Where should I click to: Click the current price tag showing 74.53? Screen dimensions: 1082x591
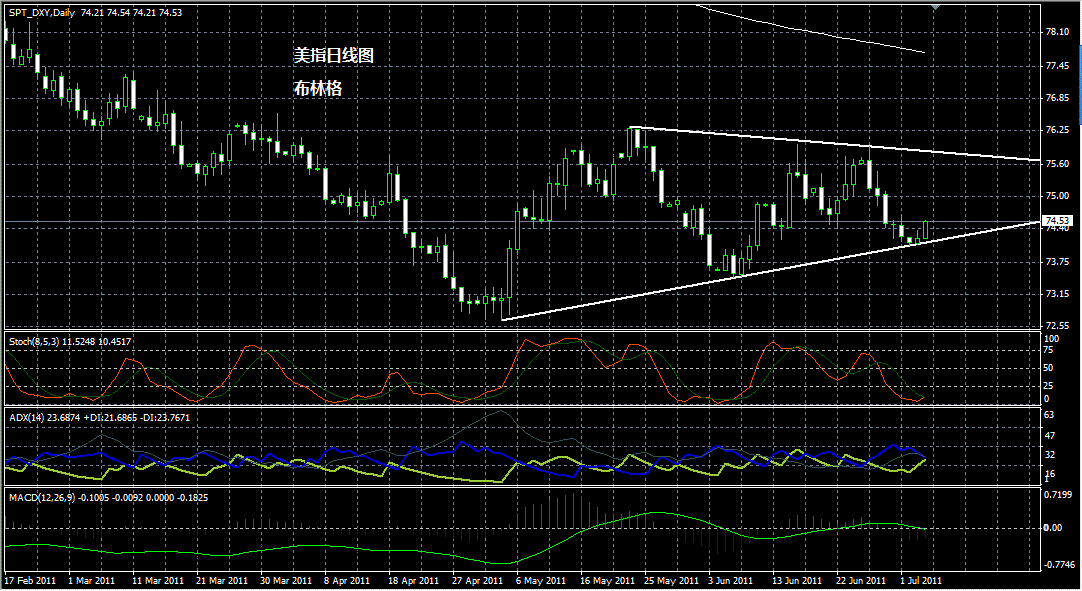coord(1055,219)
